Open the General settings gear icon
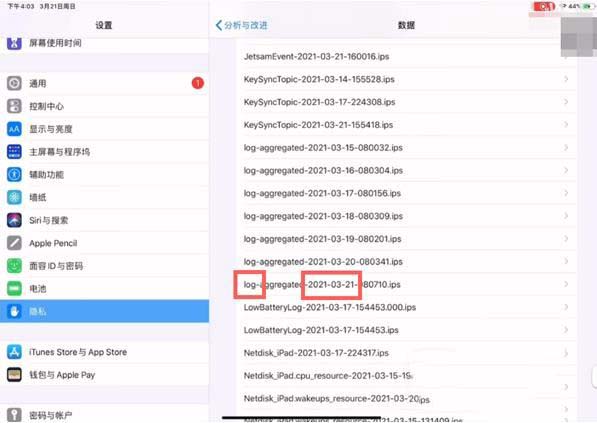This screenshot has height=423, width=597. tap(14, 83)
